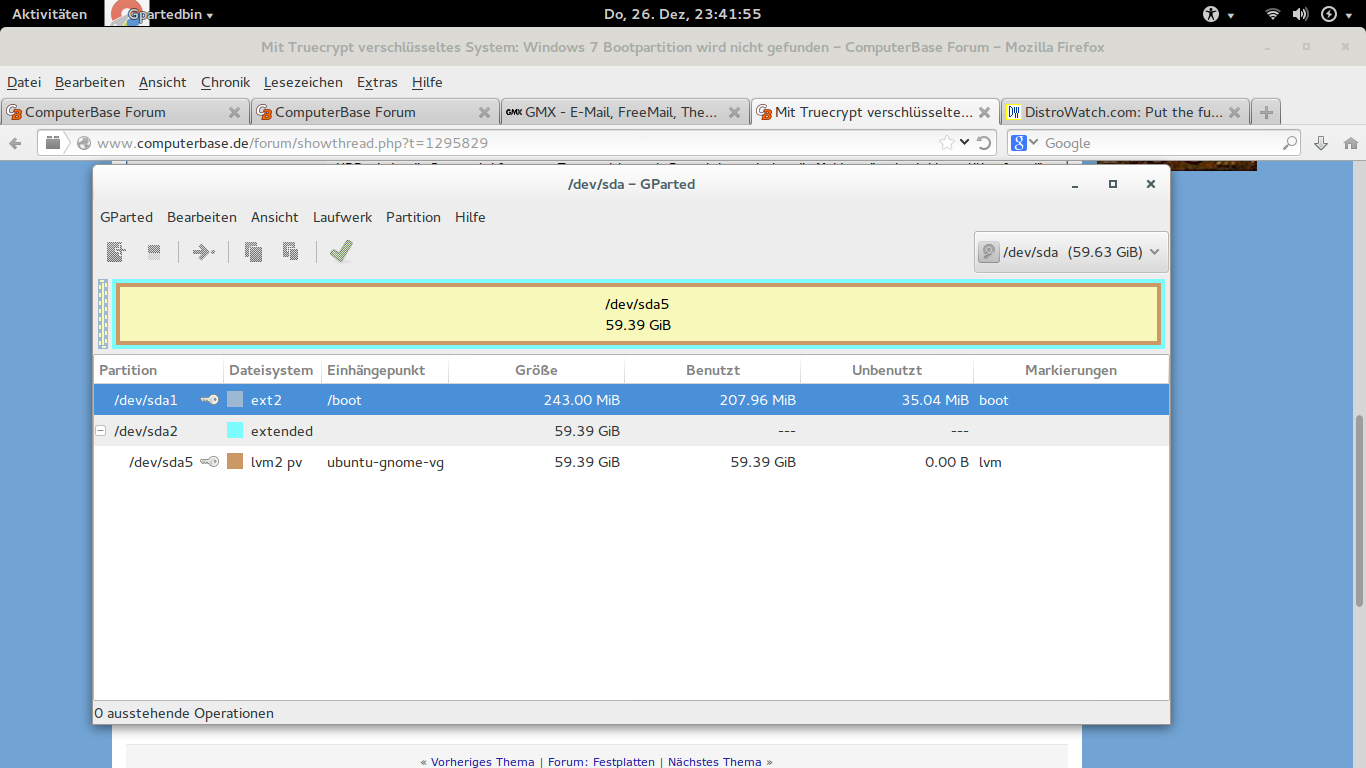Switch to DistroWatch.com tab
The image size is (1366, 768).
1124,112
